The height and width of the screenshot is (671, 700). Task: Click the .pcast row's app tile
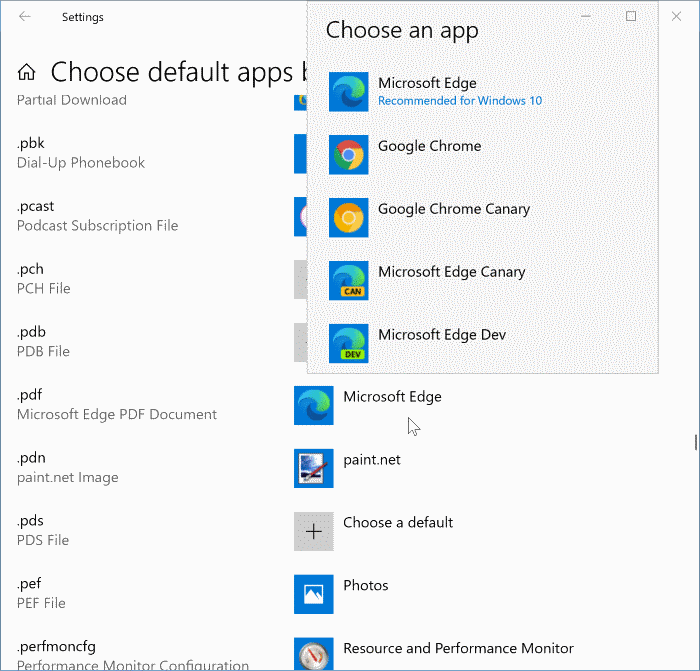[x=300, y=217]
